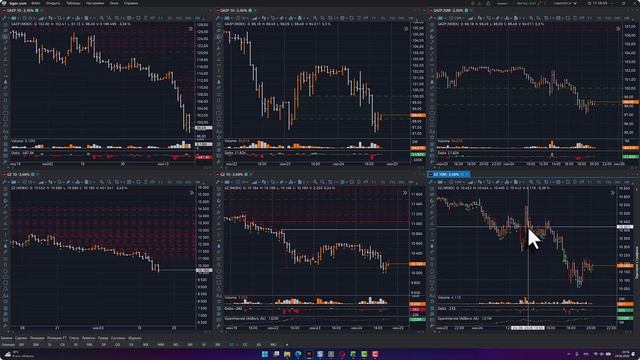640x360 pixels.
Task: Click the crosshair time label on GZ 10M axis
Action: click(528, 328)
